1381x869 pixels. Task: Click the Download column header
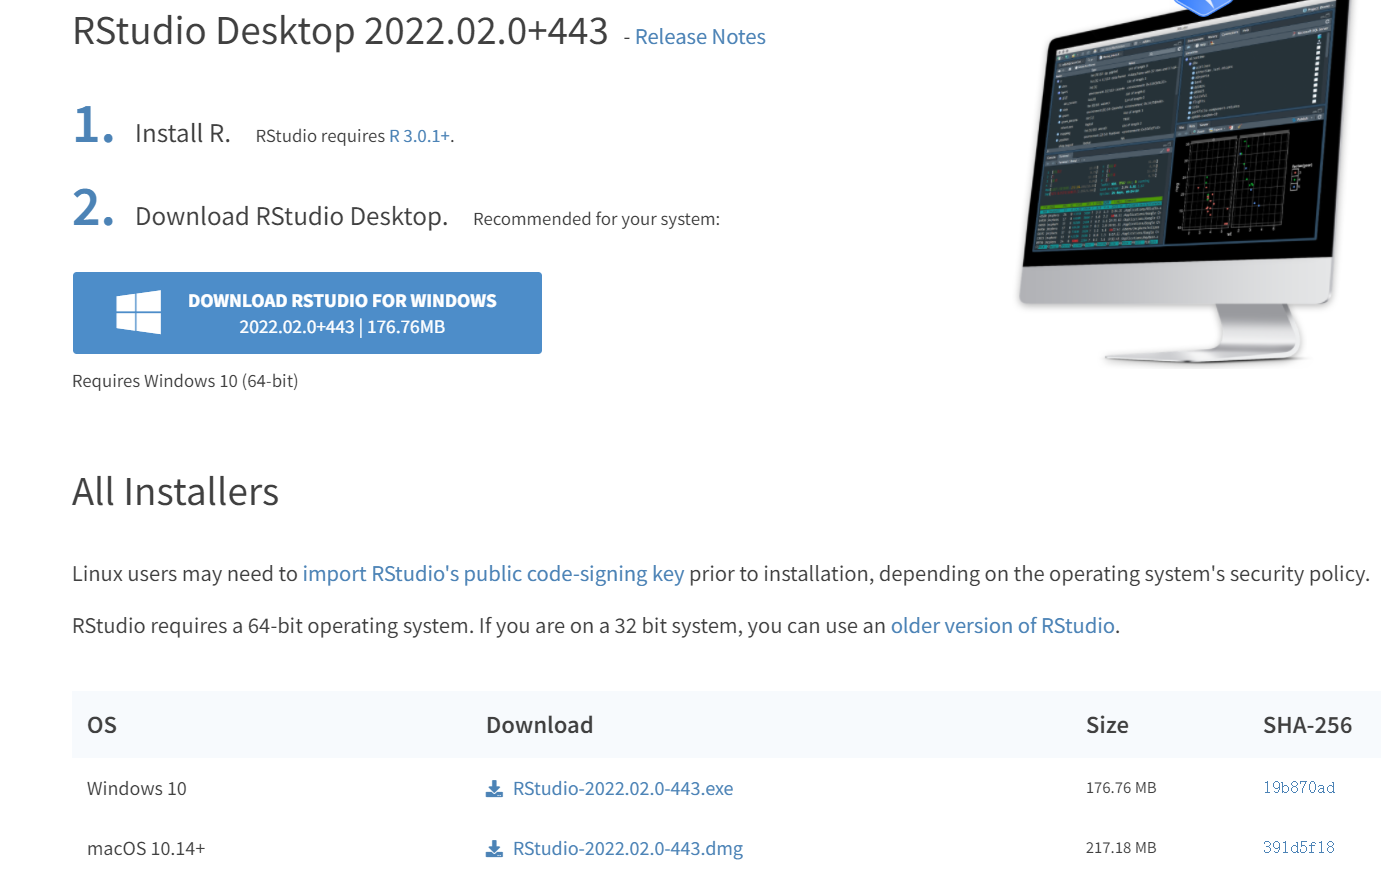(540, 725)
